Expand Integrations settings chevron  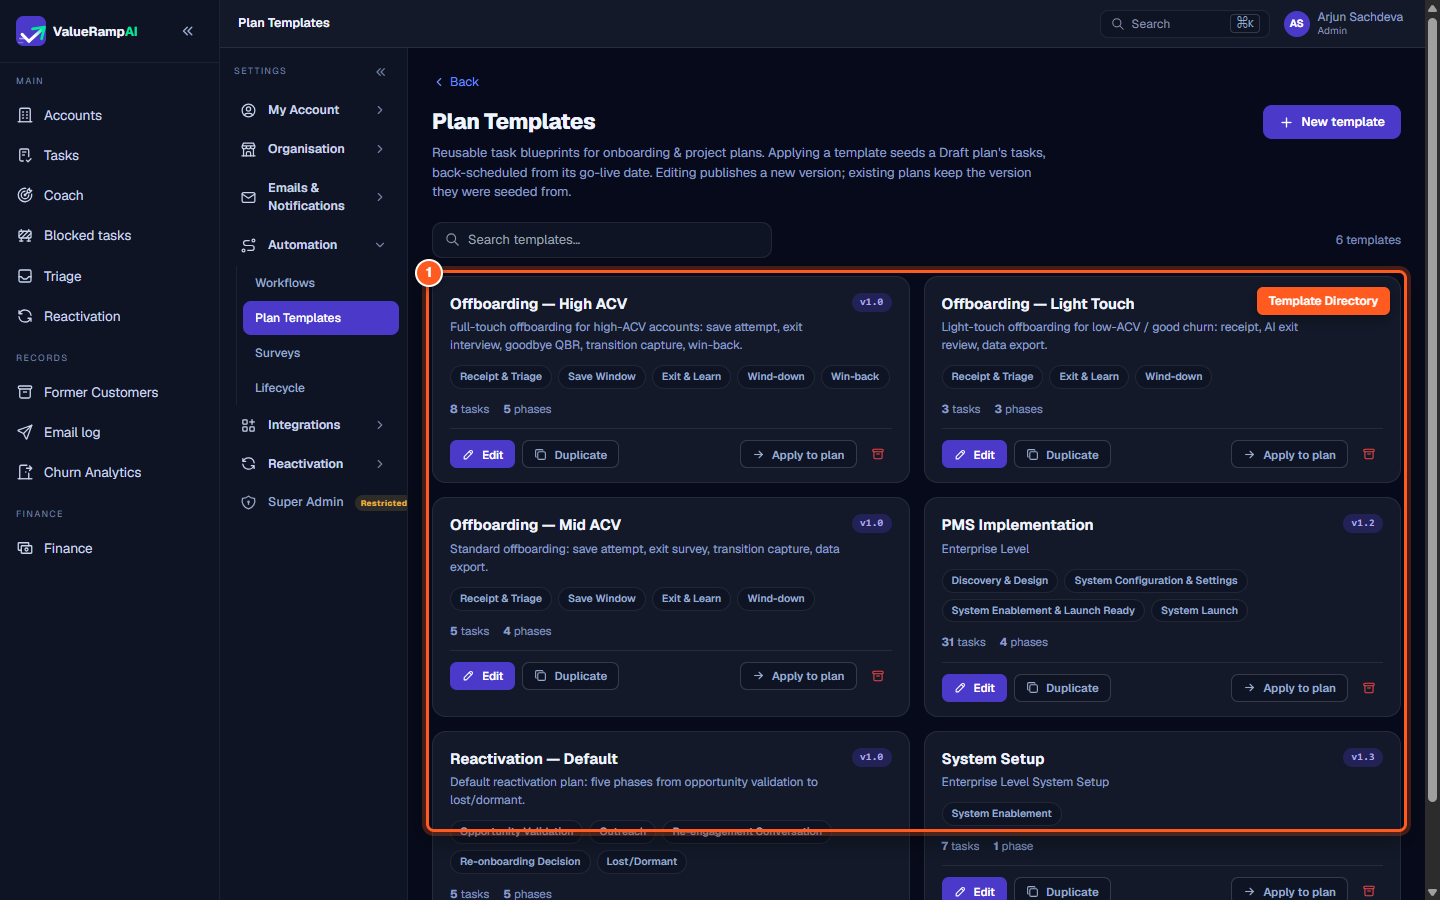pos(380,425)
